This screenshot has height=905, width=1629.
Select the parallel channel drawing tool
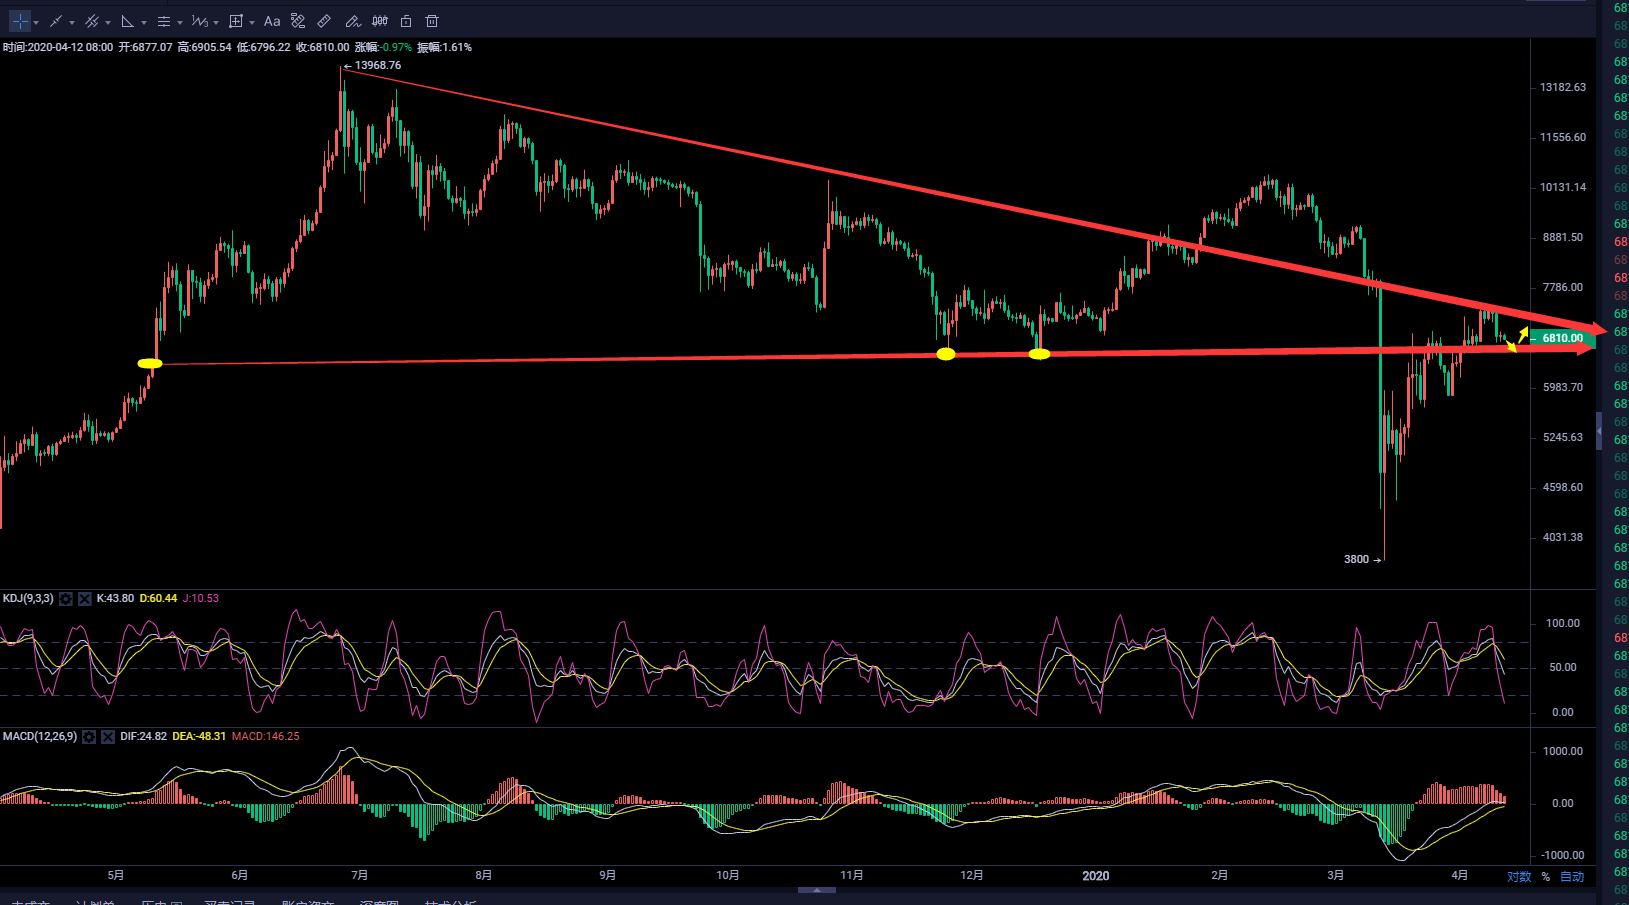point(92,21)
